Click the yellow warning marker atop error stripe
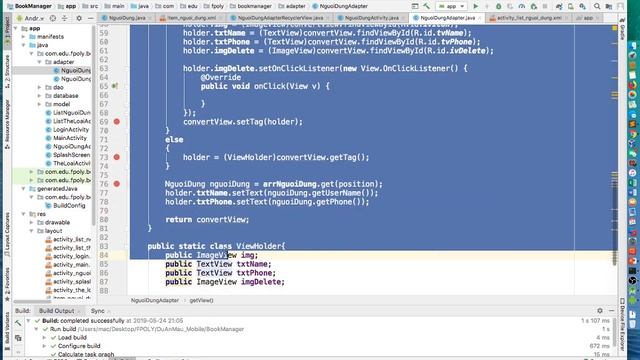This screenshot has height=360, width=640. pos(614,28)
